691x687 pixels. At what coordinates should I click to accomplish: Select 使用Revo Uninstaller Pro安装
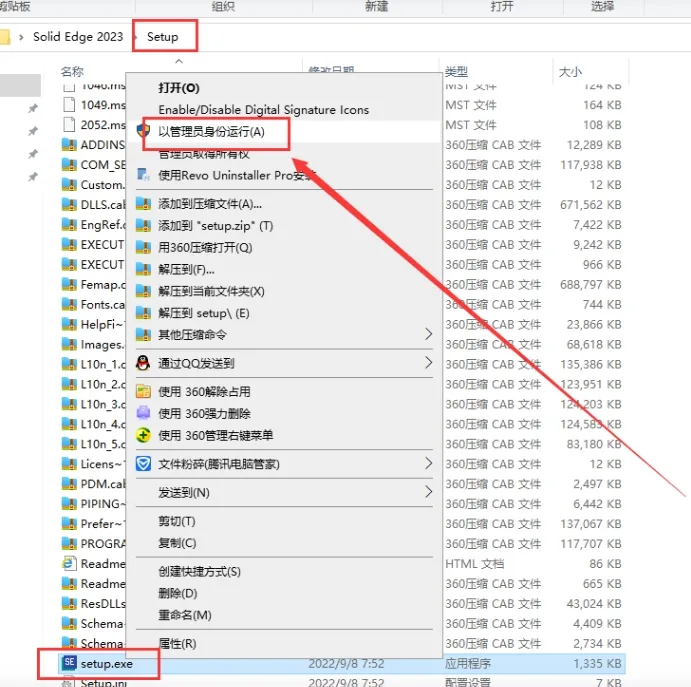click(237, 175)
